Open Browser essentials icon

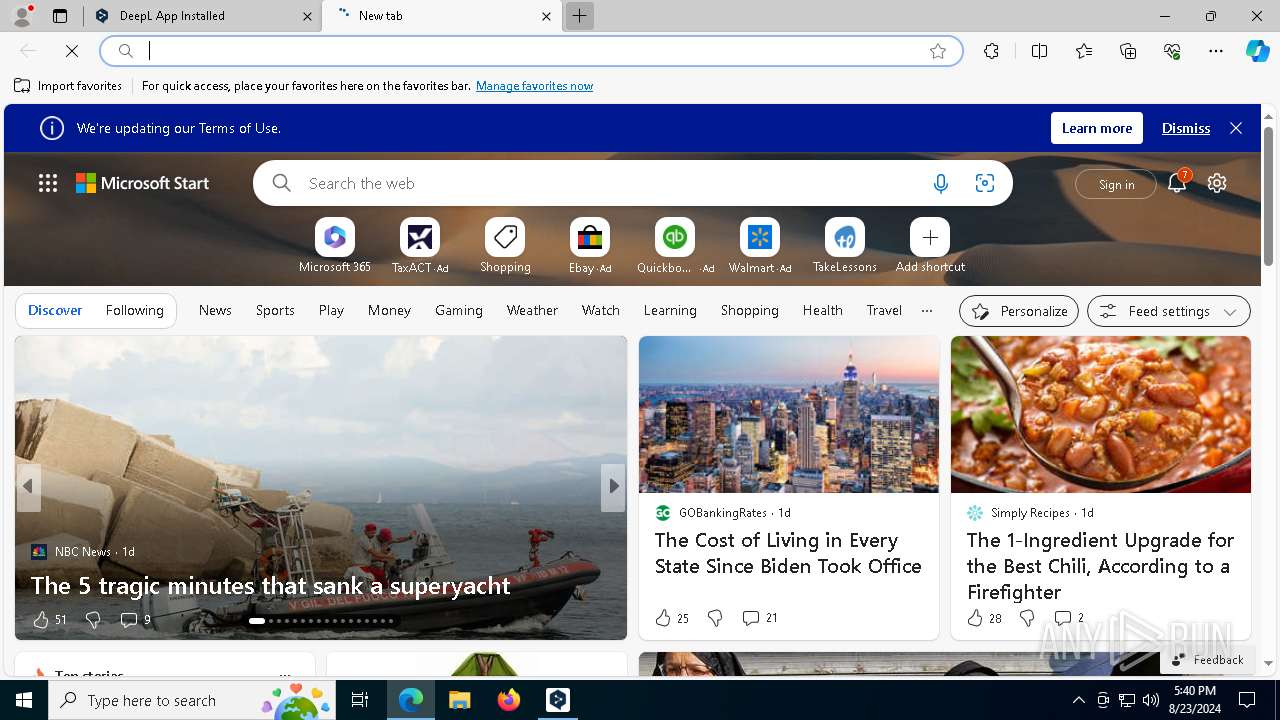(x=1172, y=51)
